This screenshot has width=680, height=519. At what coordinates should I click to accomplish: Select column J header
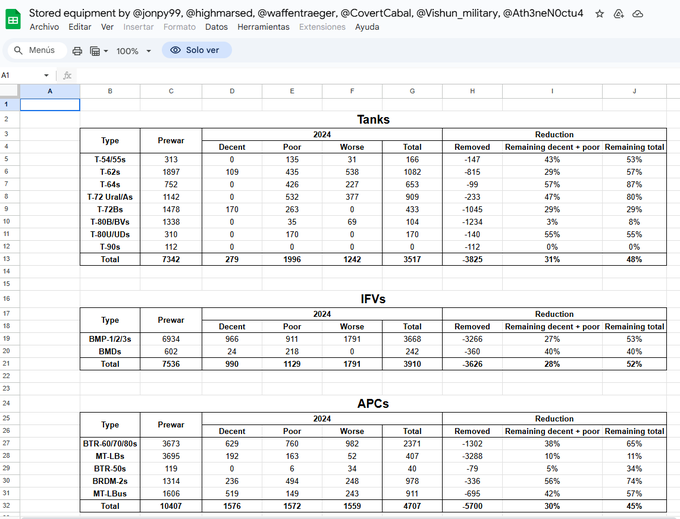click(634, 91)
